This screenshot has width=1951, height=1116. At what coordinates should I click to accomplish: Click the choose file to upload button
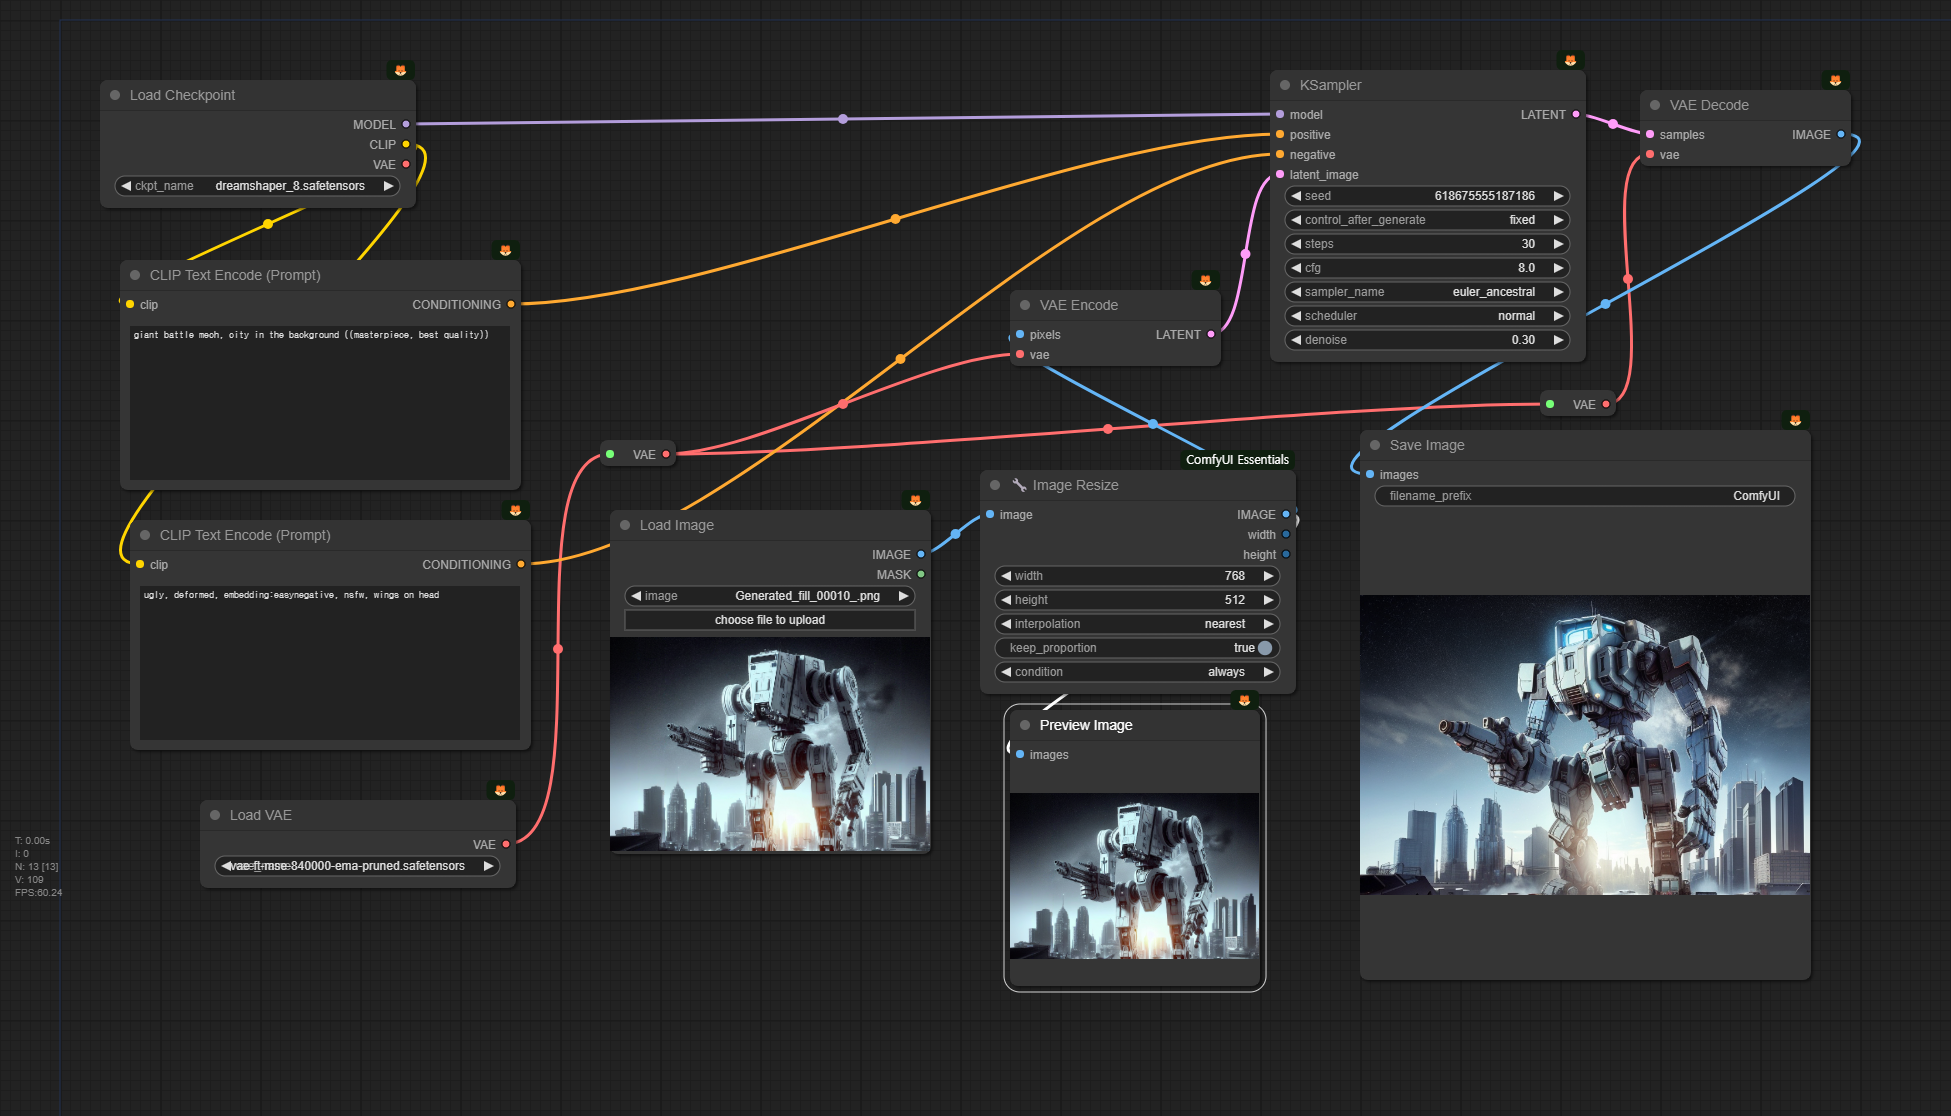pyautogui.click(x=769, y=620)
